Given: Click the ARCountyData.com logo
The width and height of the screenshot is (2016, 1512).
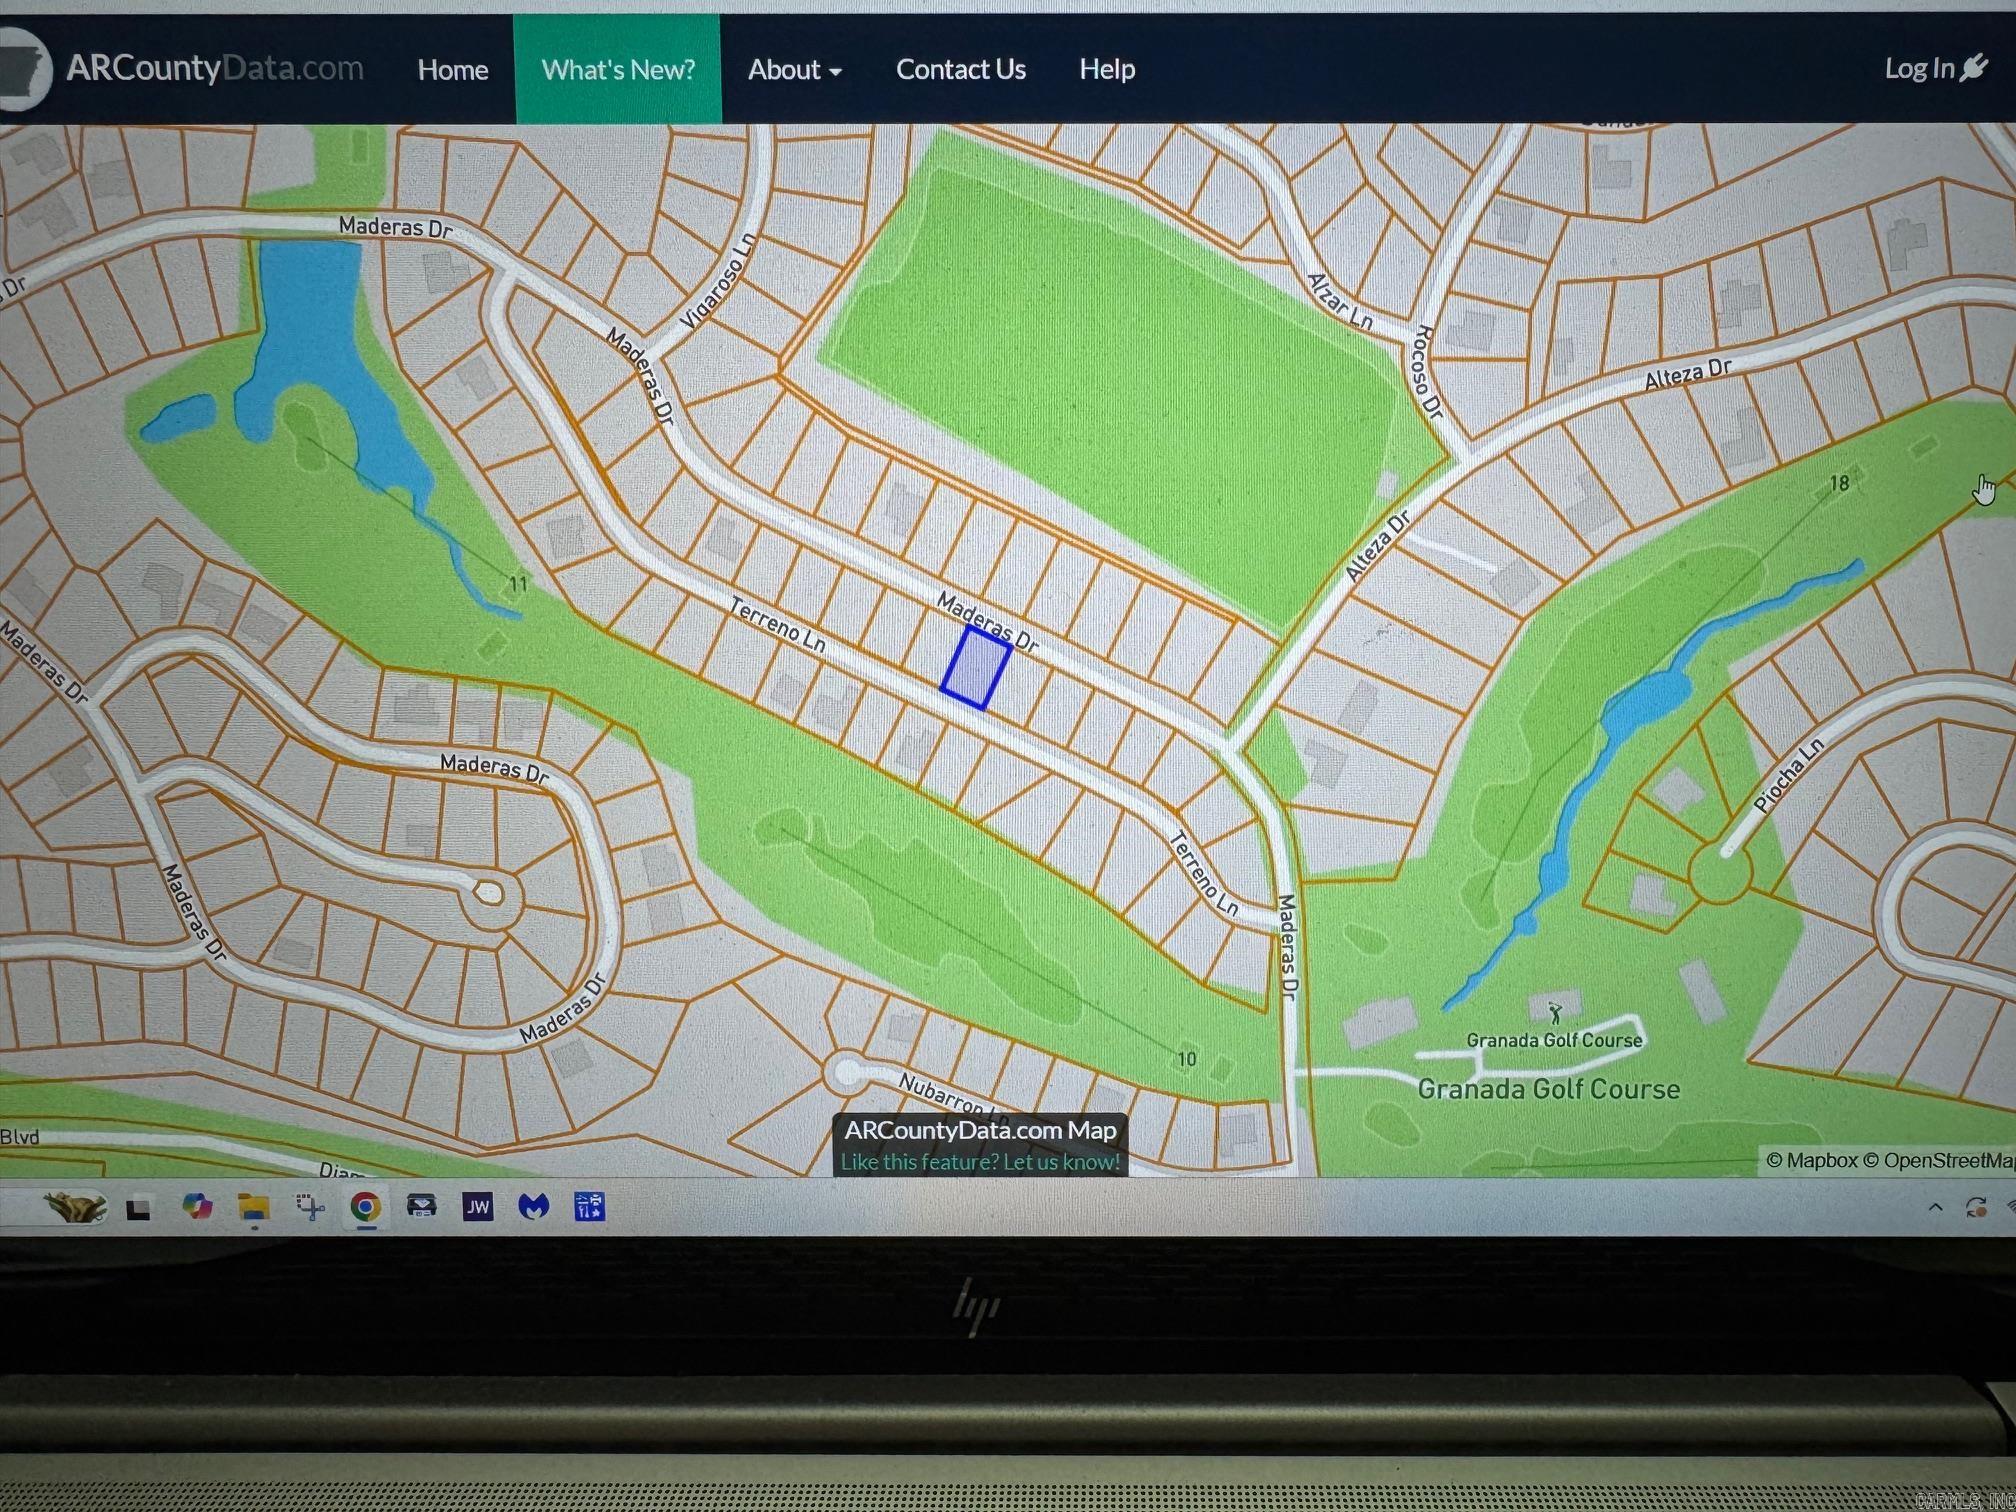Looking at the screenshot, I should 182,69.
